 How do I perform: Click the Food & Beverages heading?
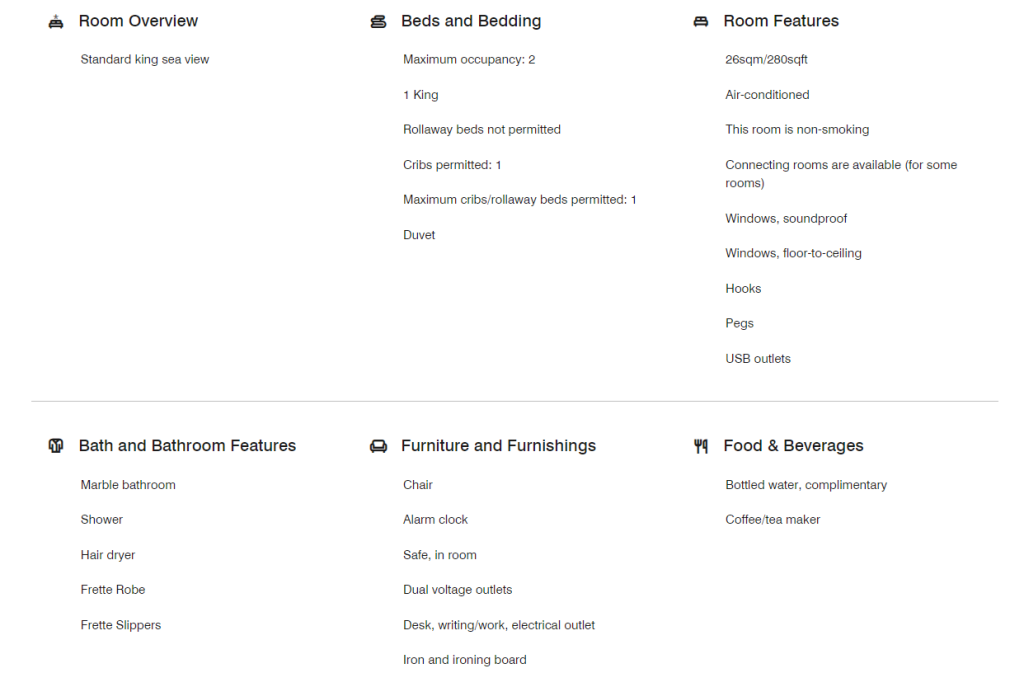(793, 446)
